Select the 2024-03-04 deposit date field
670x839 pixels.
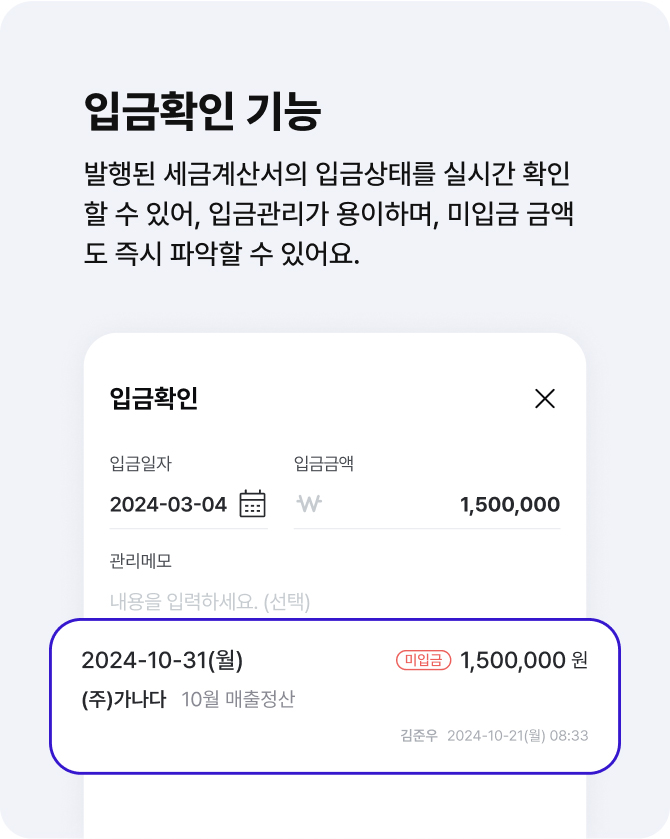click(188, 504)
